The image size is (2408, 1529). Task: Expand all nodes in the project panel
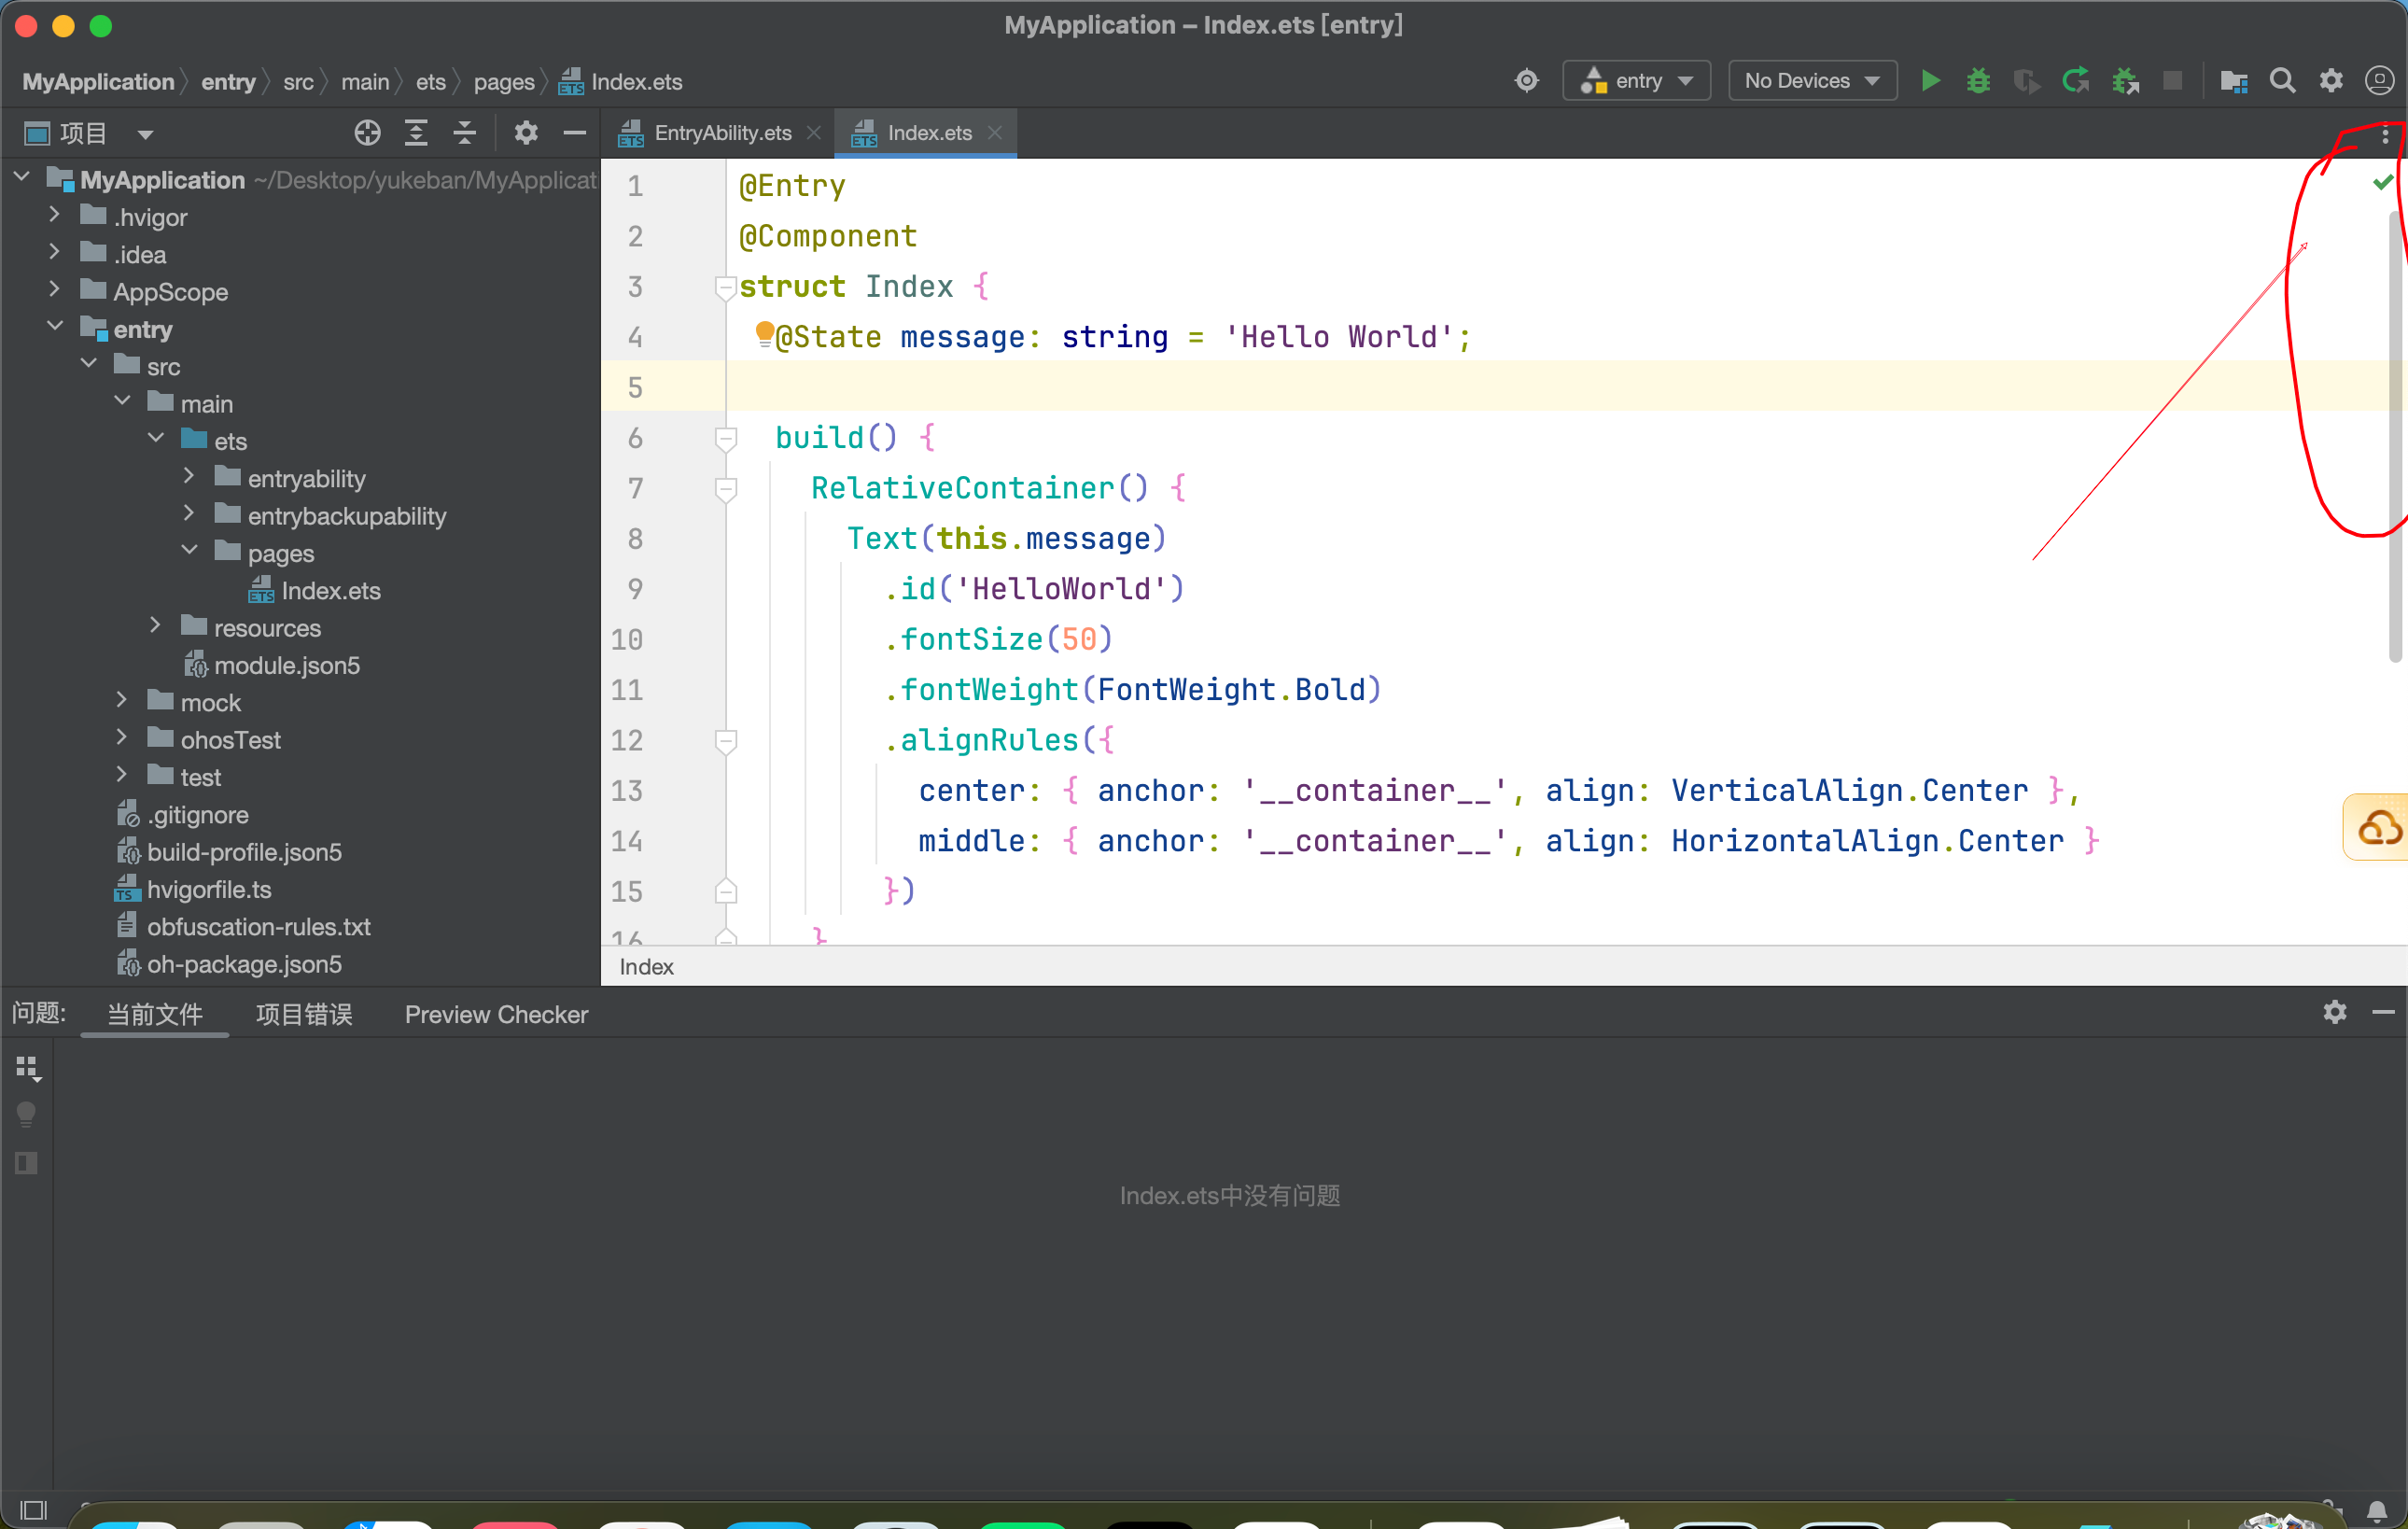click(x=416, y=133)
